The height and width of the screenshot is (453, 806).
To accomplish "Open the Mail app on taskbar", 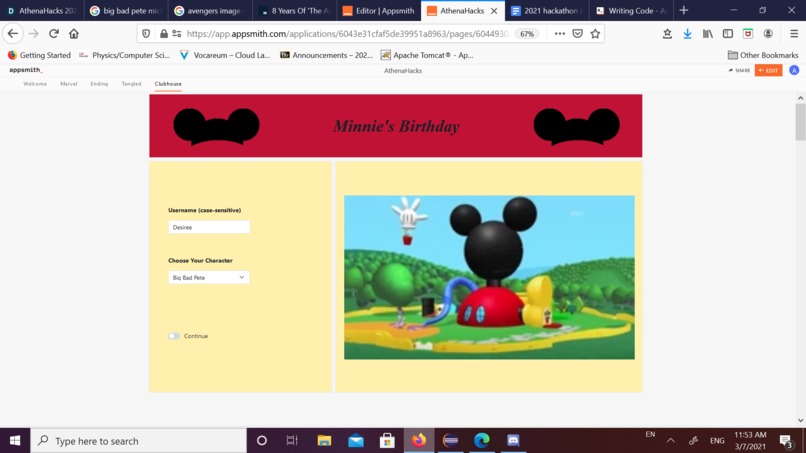I will pos(356,441).
